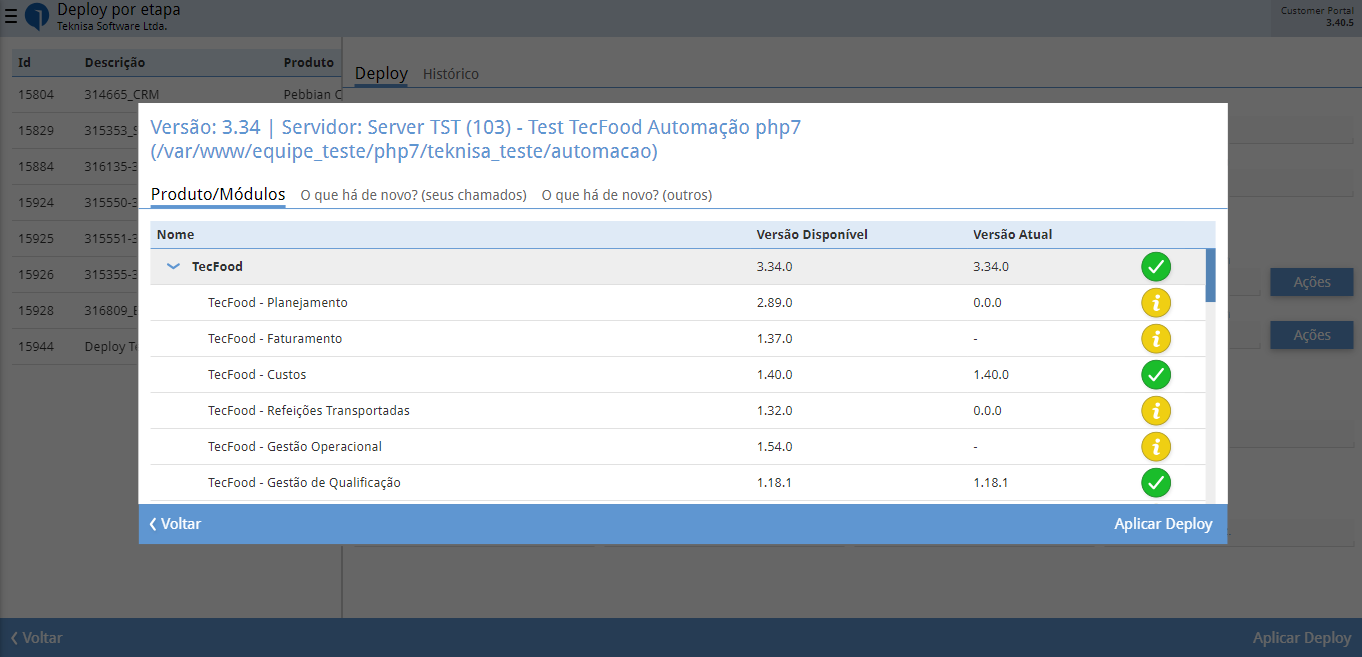The image size is (1362, 657).
Task: Sort by Nome column header
Action: click(x=176, y=235)
